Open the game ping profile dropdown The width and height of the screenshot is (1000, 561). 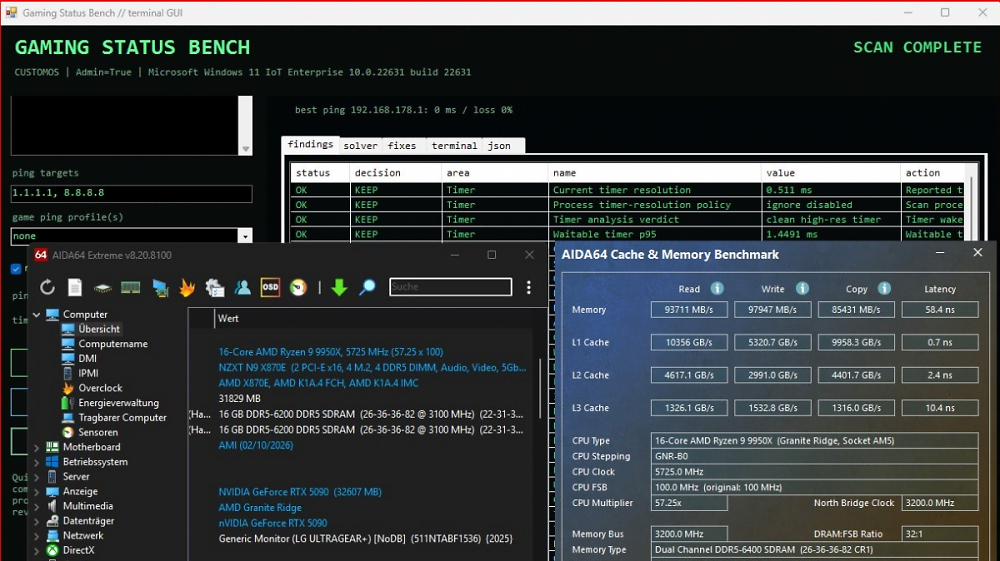click(245, 236)
